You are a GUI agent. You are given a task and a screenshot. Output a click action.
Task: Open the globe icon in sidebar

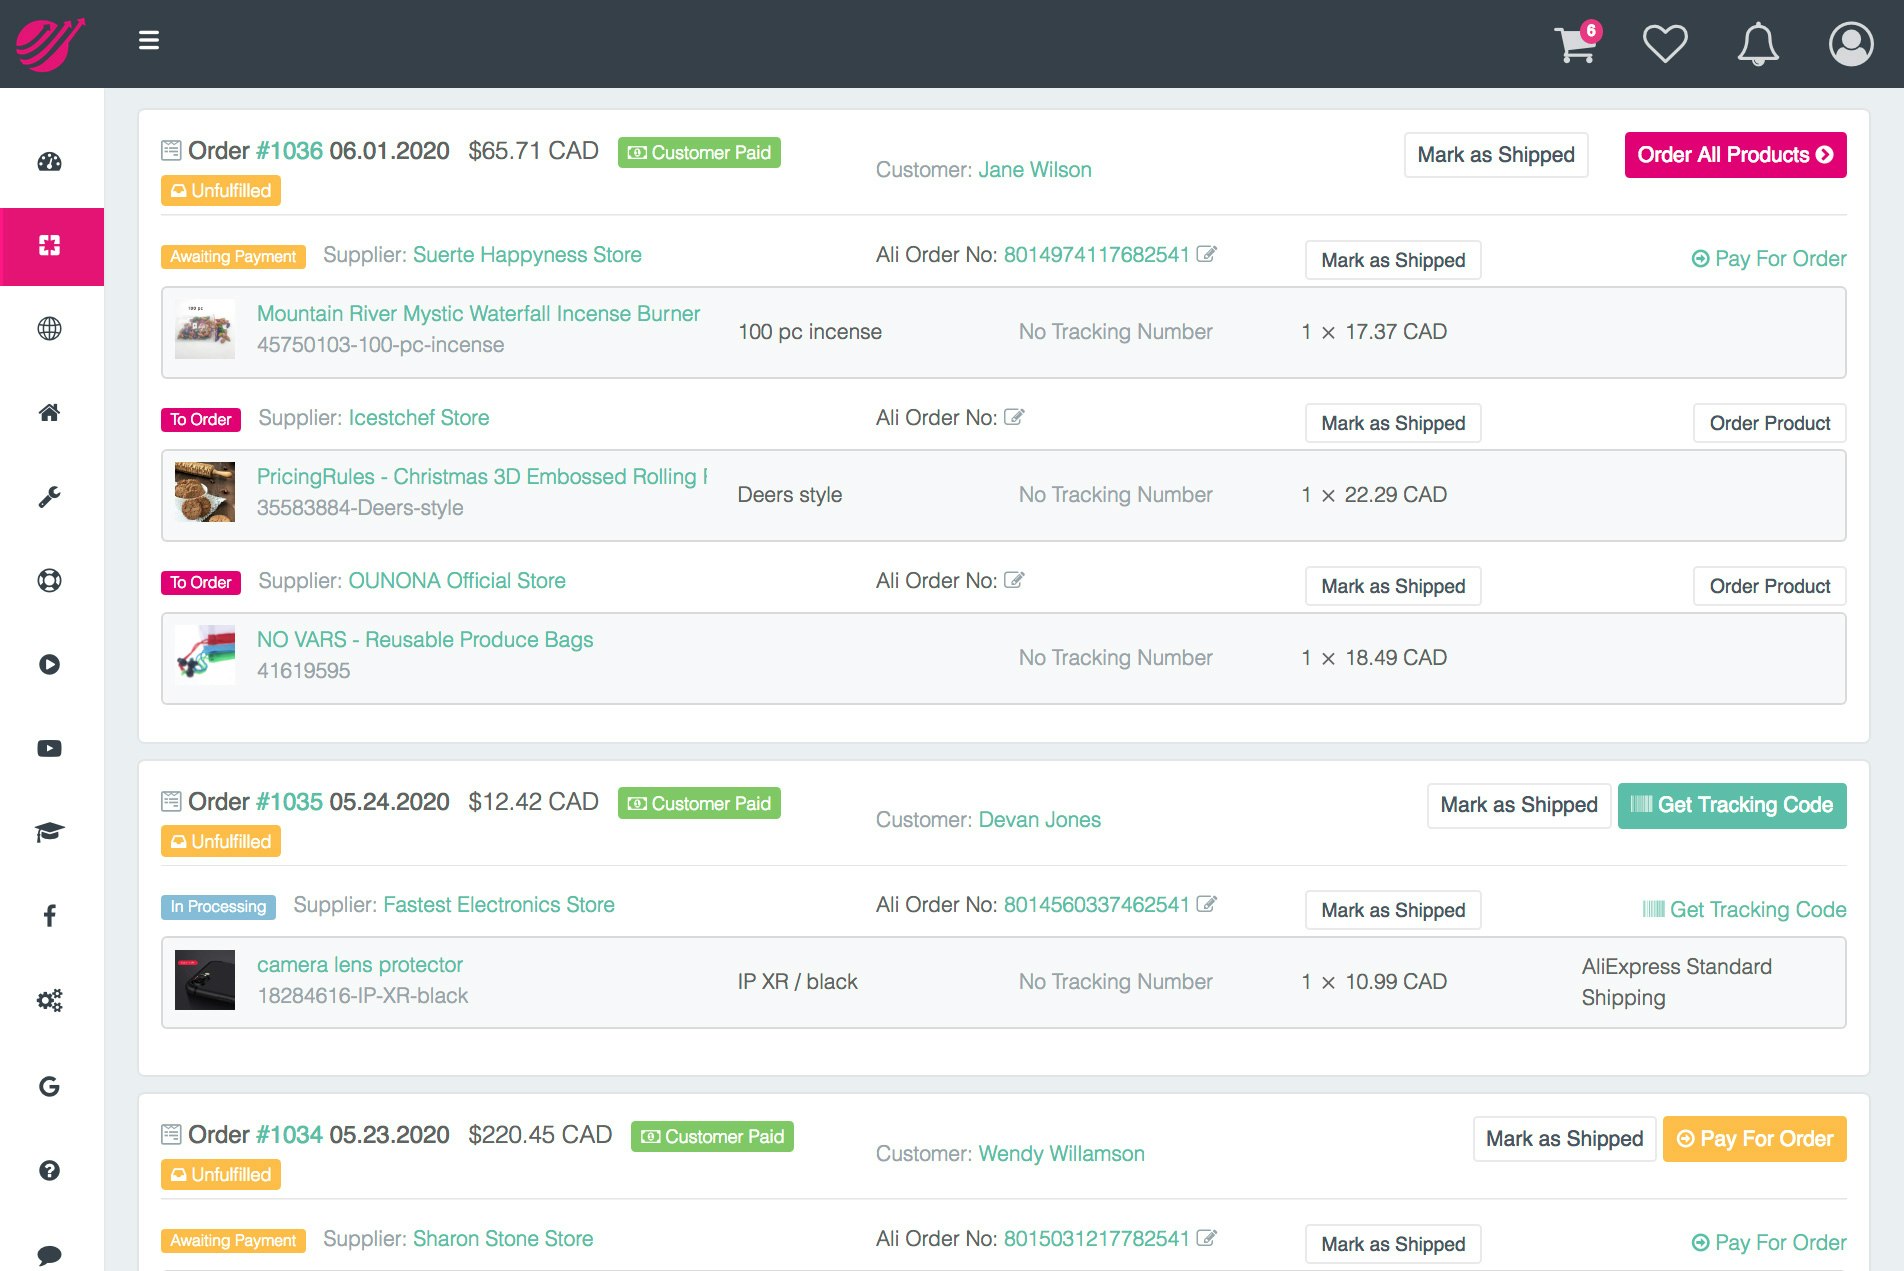tap(49, 329)
